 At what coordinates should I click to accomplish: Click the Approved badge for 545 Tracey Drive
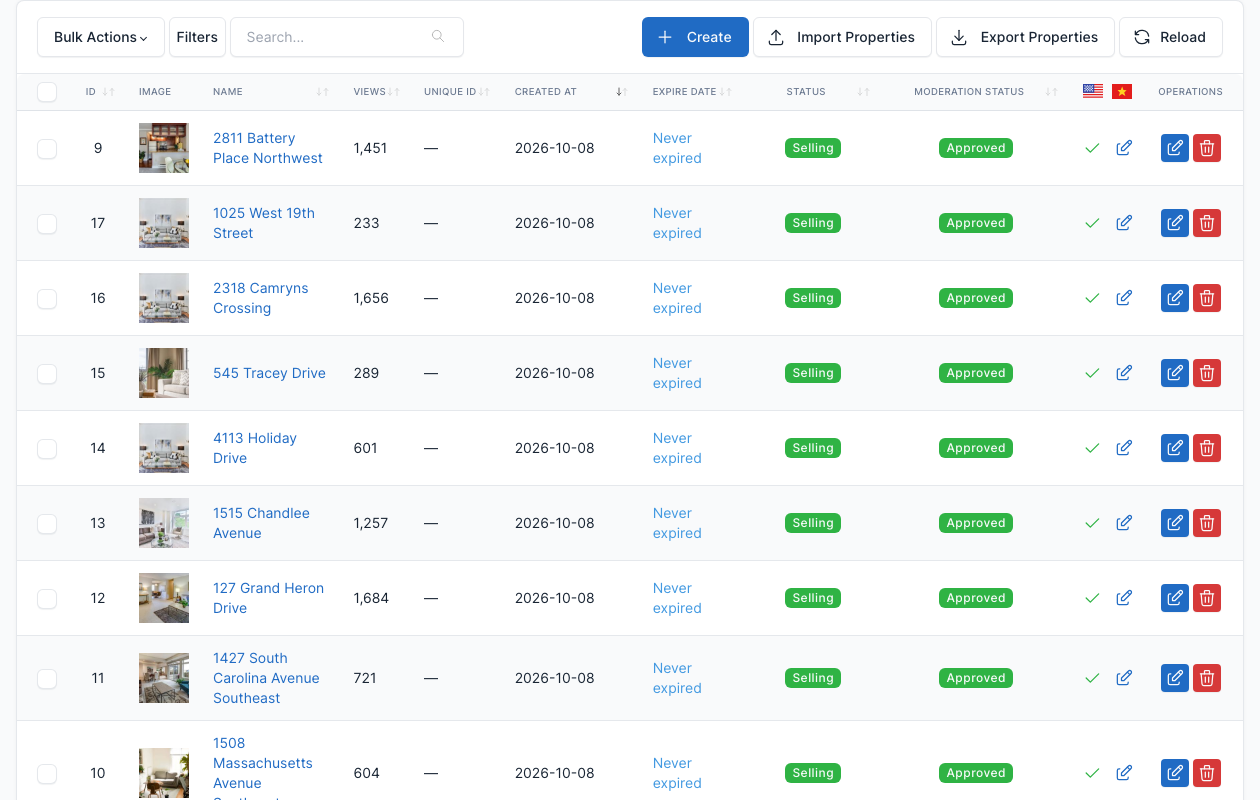[976, 373]
